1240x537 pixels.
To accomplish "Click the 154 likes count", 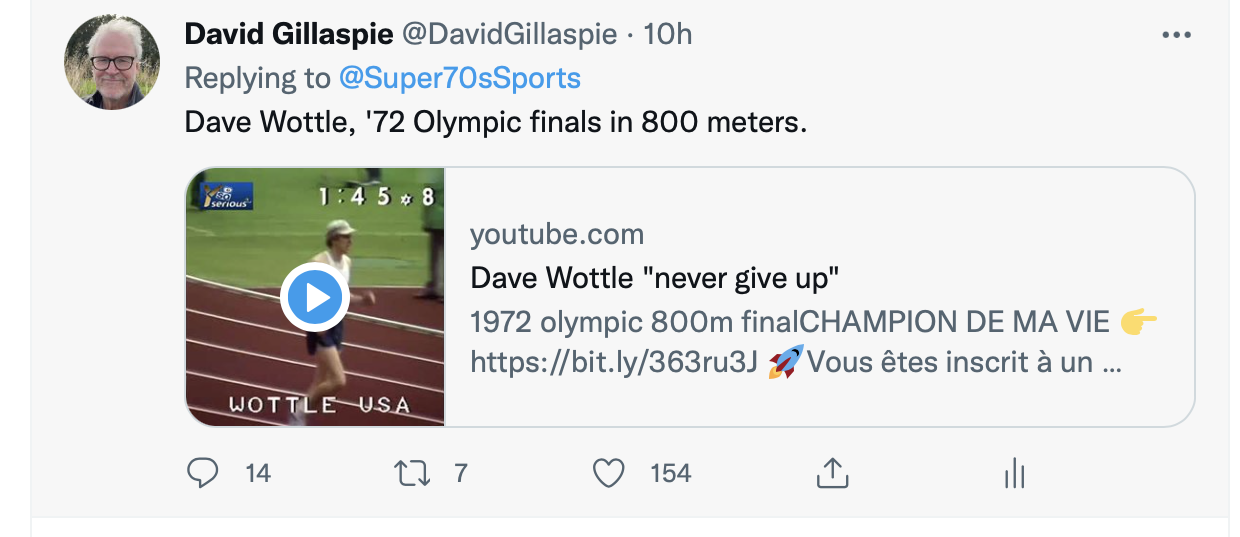I will pos(670,473).
